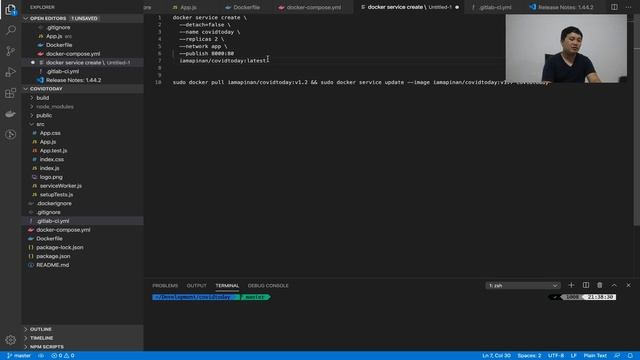Open the Output panel tab
Screen dimensions: 640x360
196,286
